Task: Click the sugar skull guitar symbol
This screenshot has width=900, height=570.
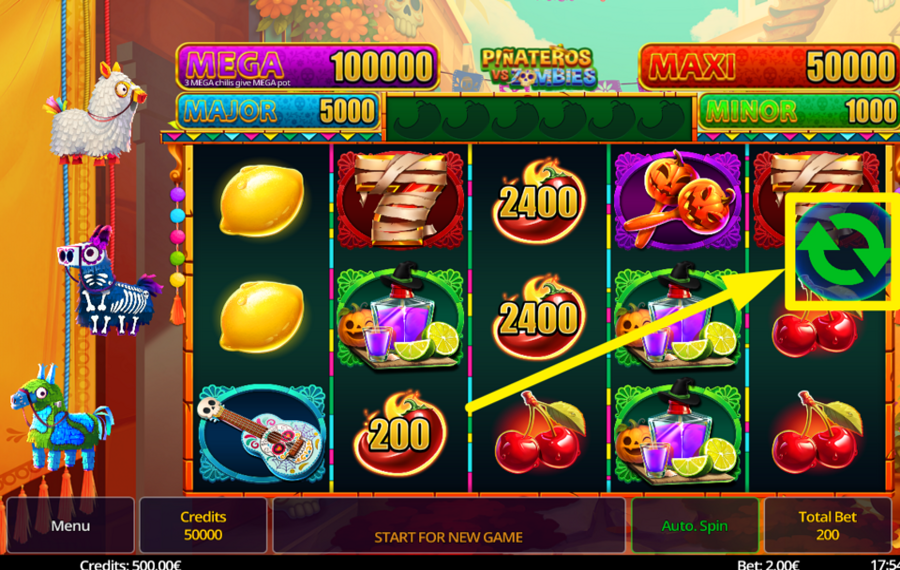Action: pos(262,433)
